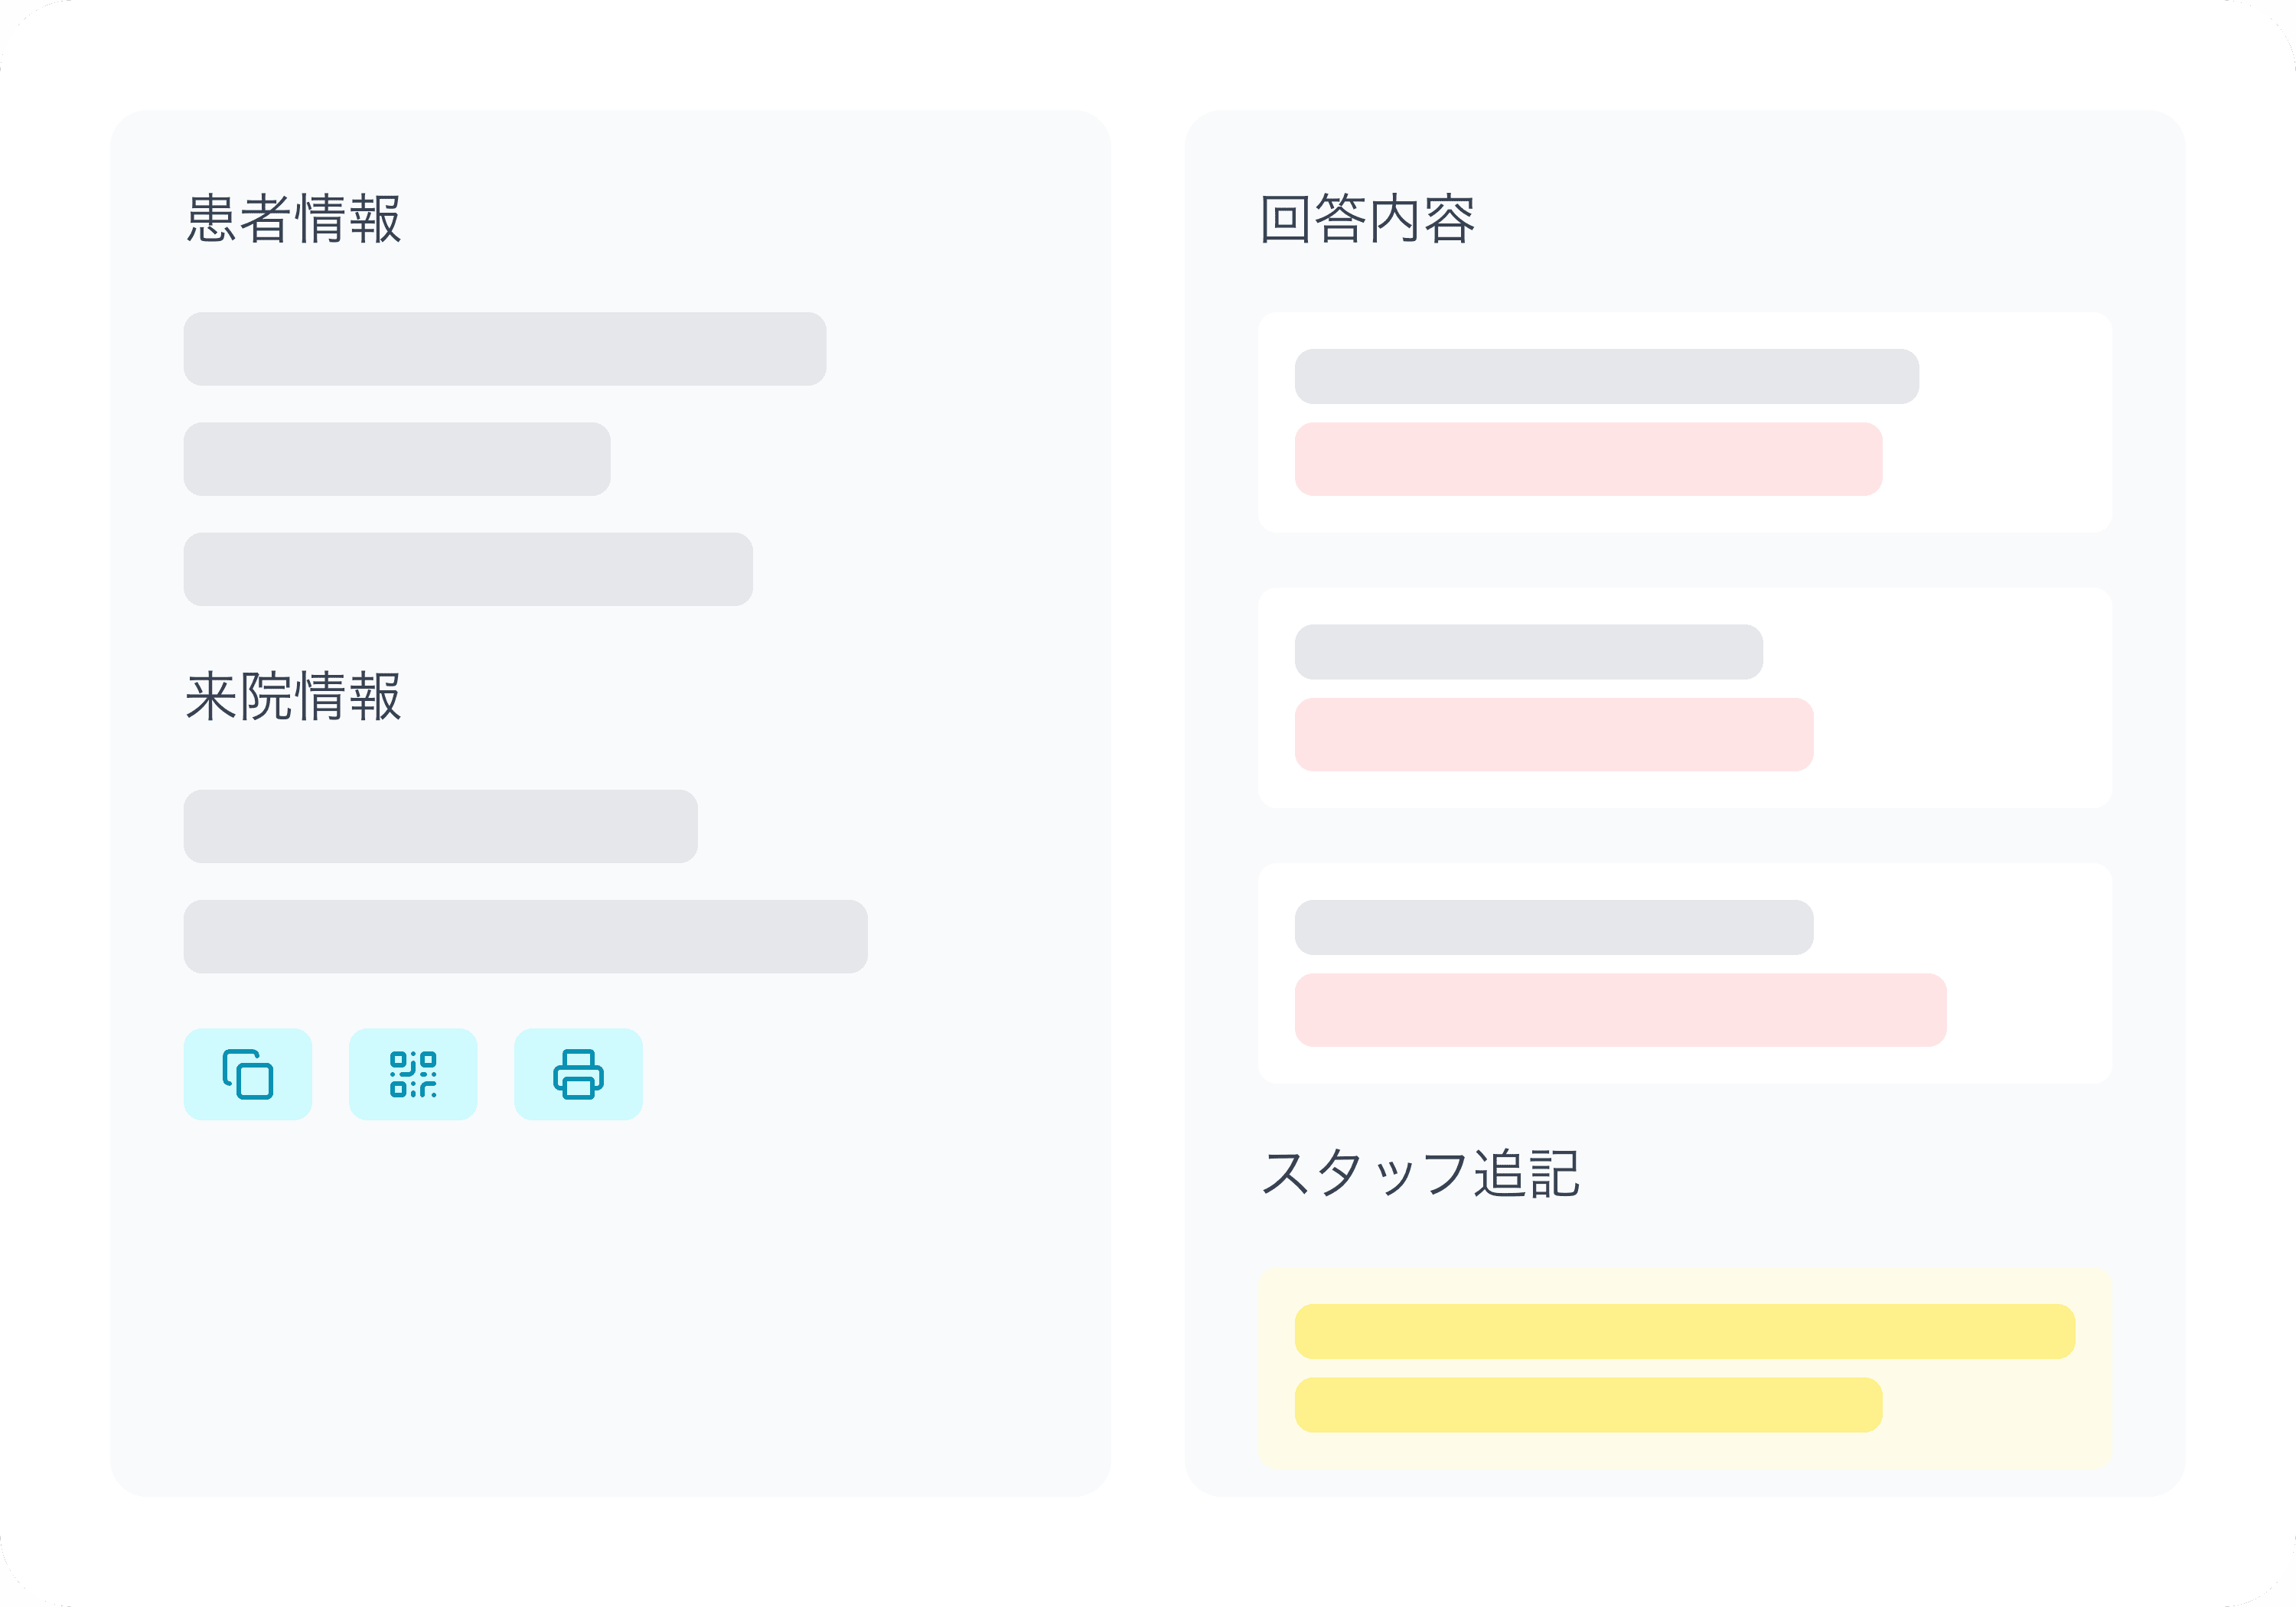The width and height of the screenshot is (2296, 1607).
Task: Select the shortest gray bar under 患者情報
Action: click(397, 459)
